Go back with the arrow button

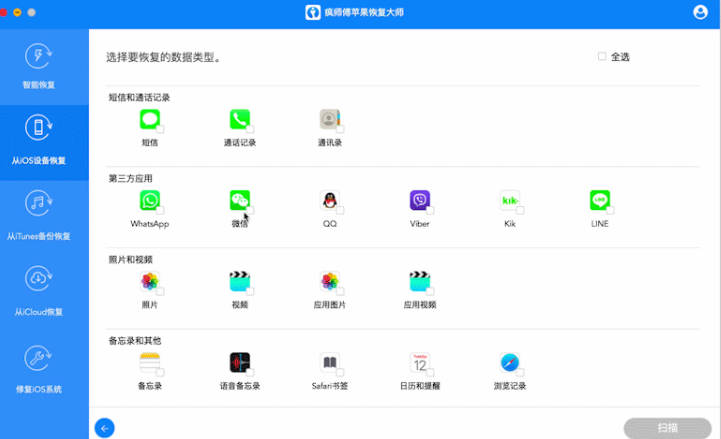pyautogui.click(x=105, y=428)
